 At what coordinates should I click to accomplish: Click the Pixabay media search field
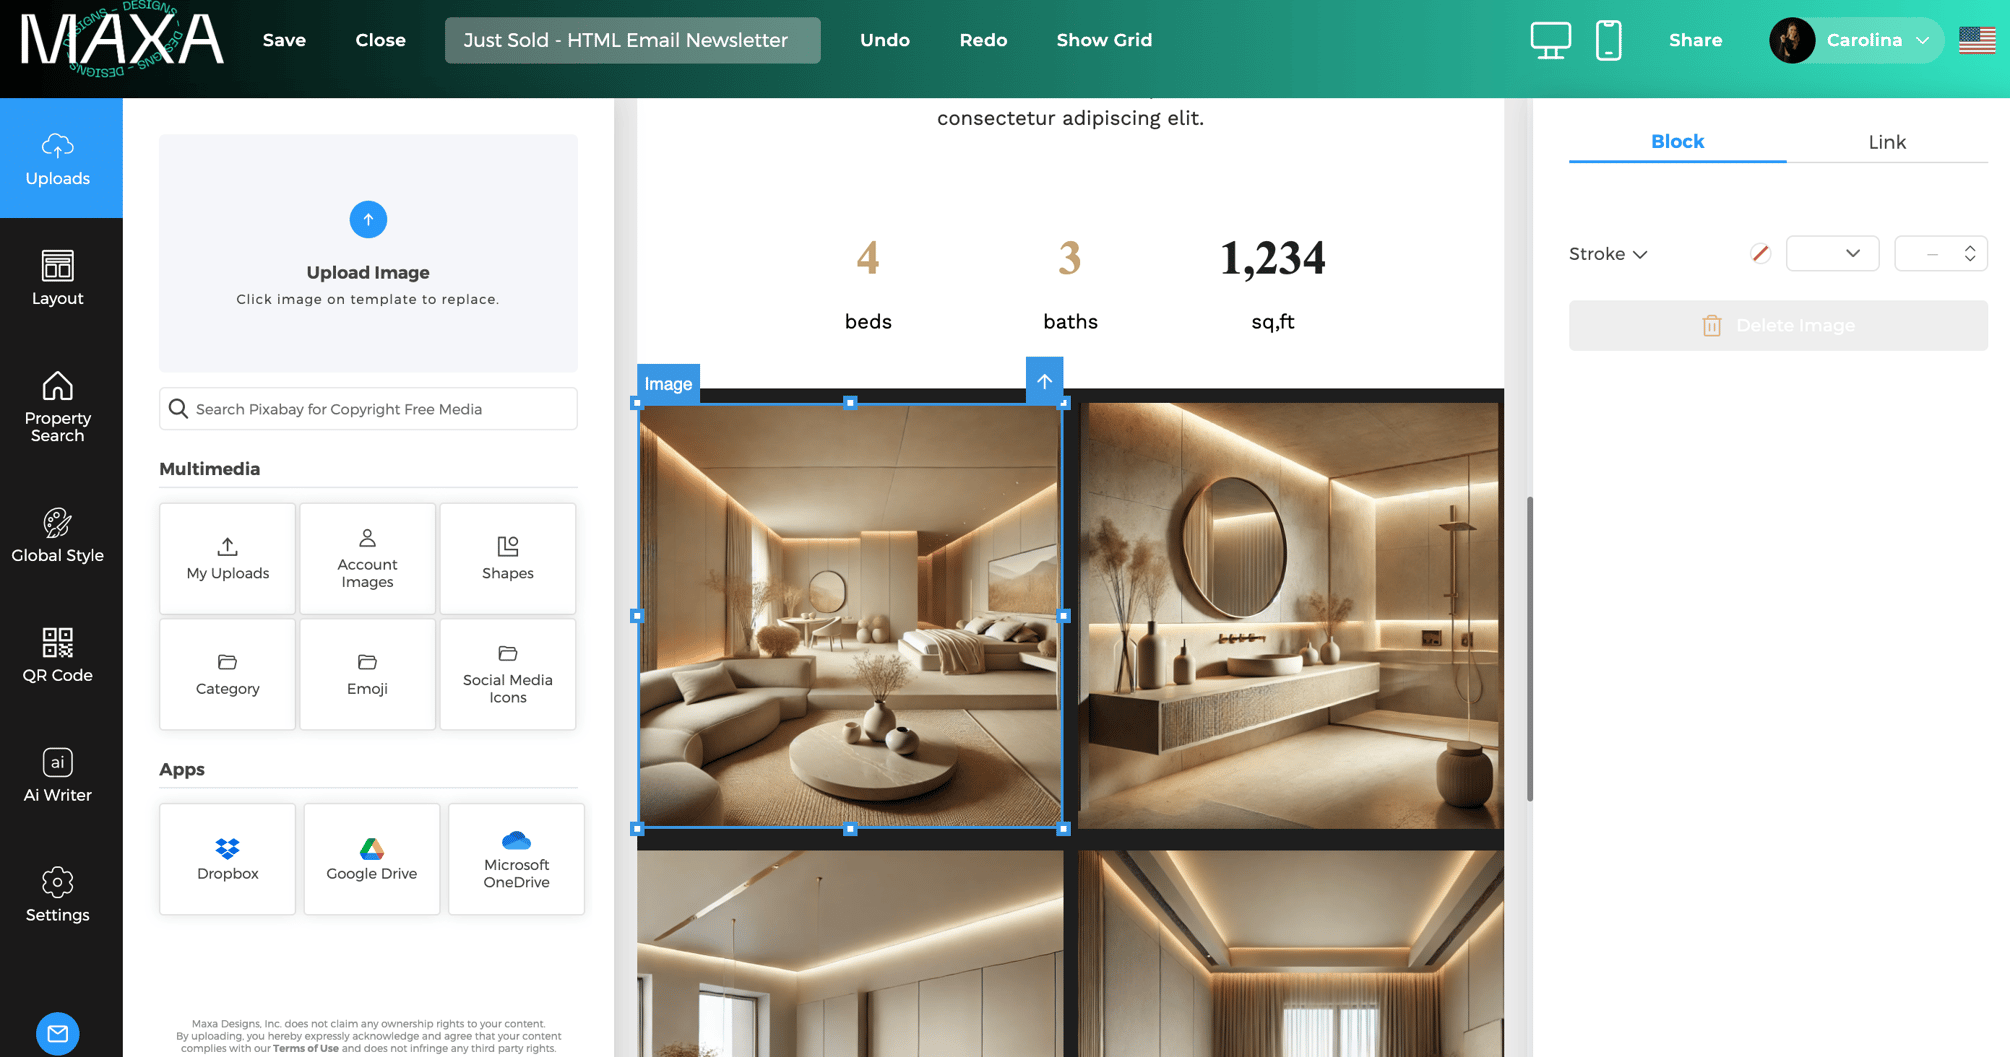point(368,408)
